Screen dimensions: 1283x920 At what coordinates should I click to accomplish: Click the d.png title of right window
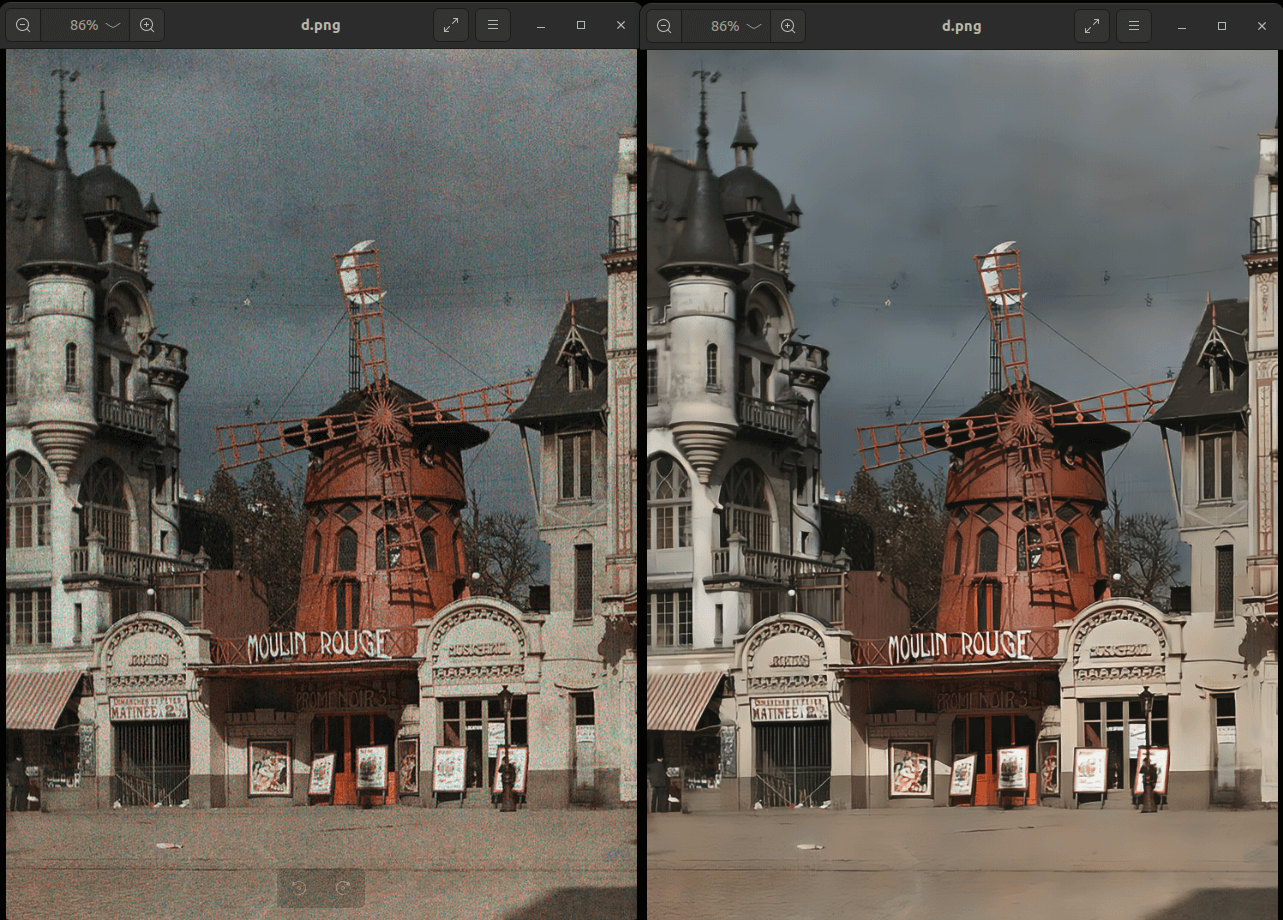[x=962, y=25]
